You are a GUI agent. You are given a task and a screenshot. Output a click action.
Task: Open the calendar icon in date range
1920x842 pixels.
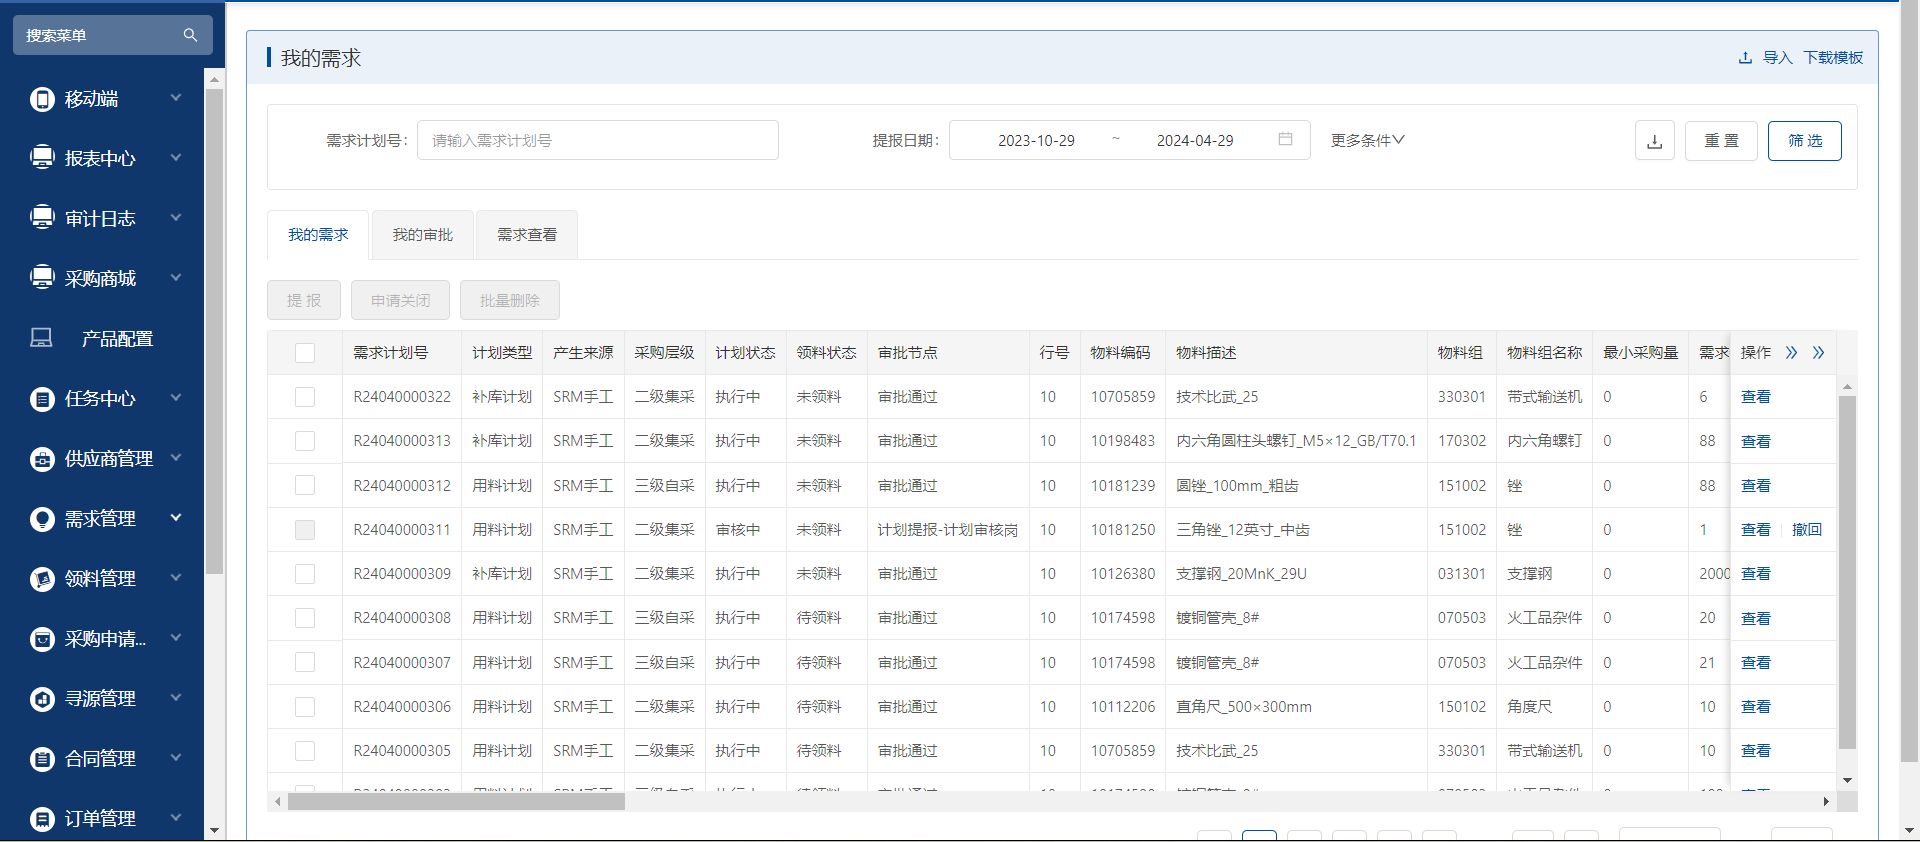1285,139
